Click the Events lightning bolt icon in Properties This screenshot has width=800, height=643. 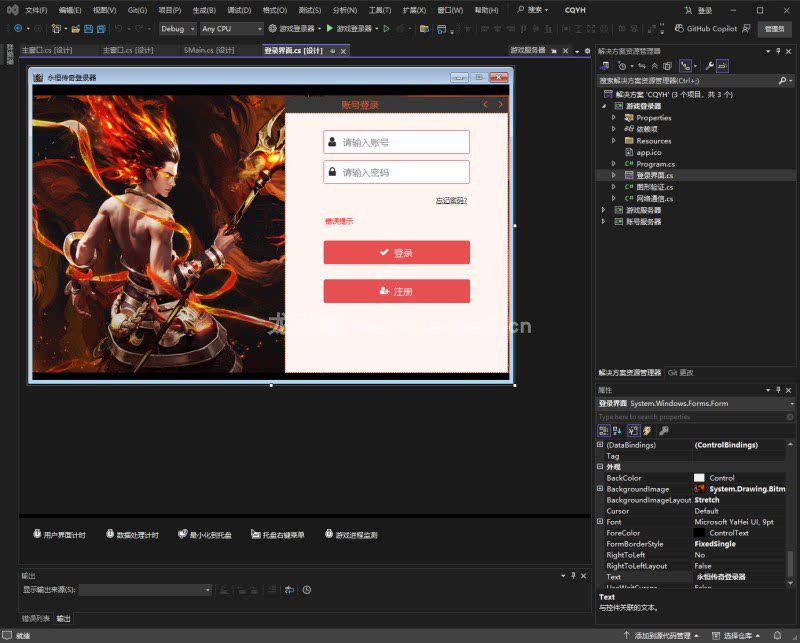(647, 430)
